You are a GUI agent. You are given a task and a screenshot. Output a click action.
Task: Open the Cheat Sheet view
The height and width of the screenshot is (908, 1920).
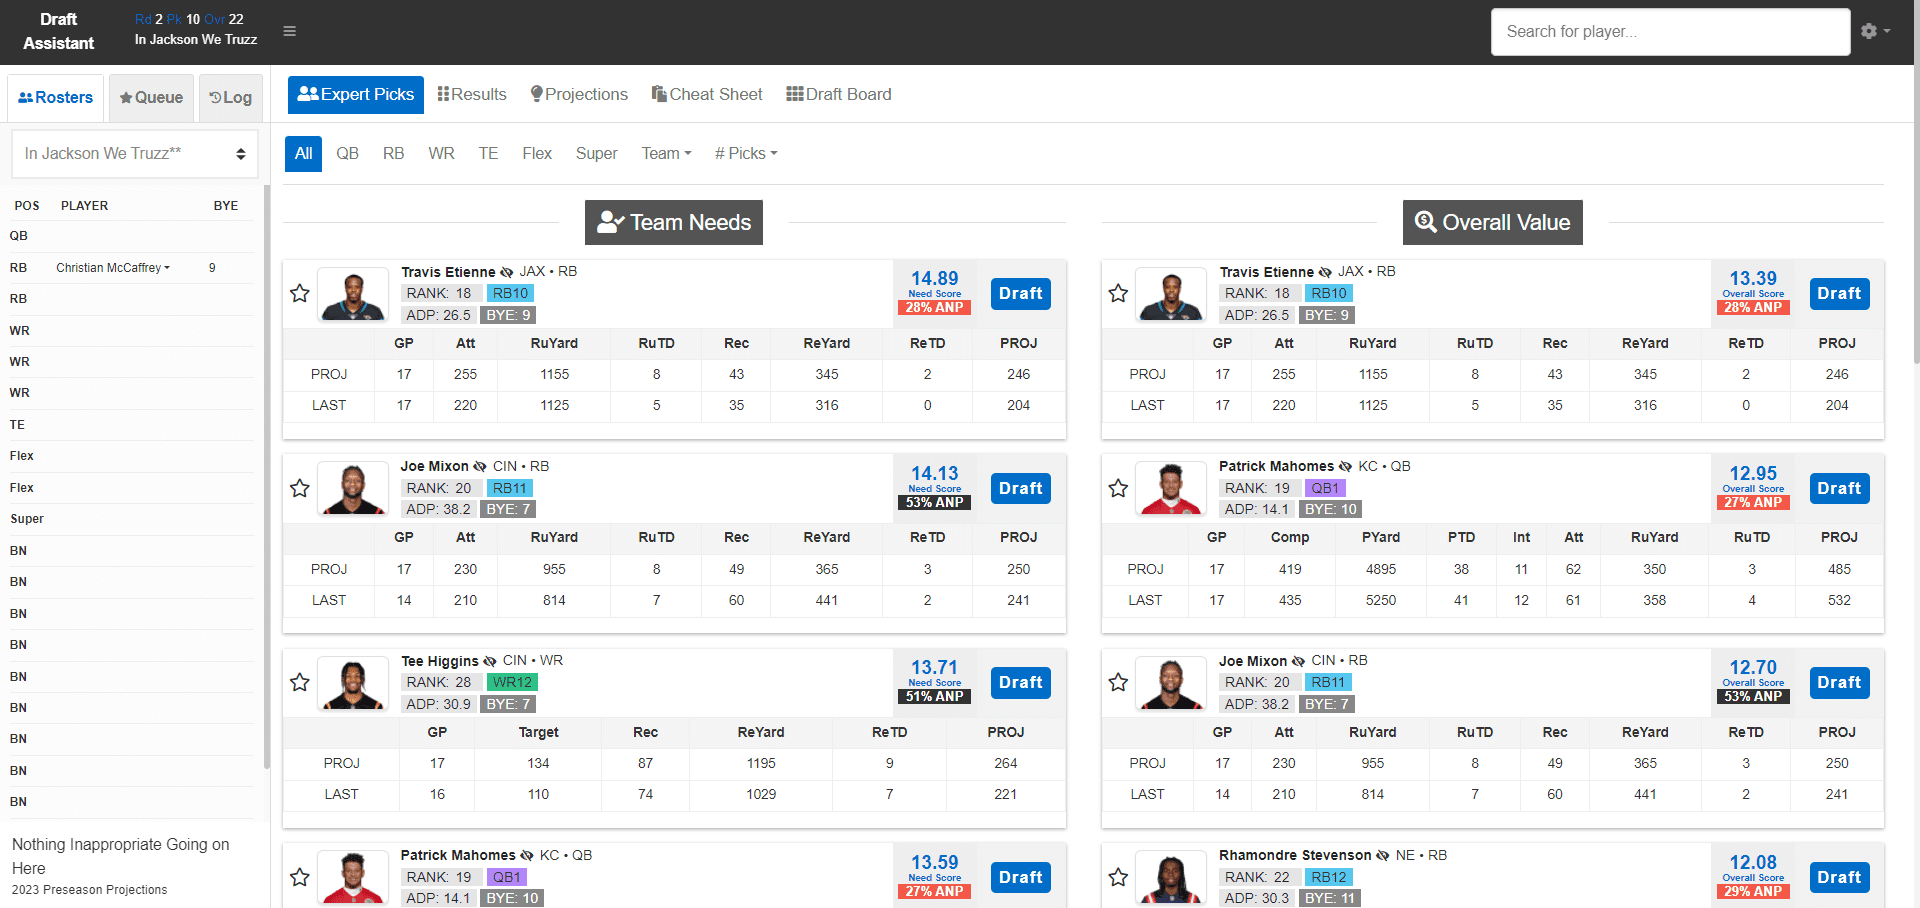coord(707,94)
